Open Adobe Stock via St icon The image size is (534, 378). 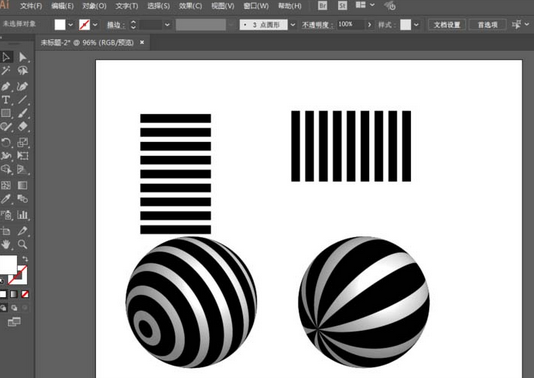[x=342, y=5]
